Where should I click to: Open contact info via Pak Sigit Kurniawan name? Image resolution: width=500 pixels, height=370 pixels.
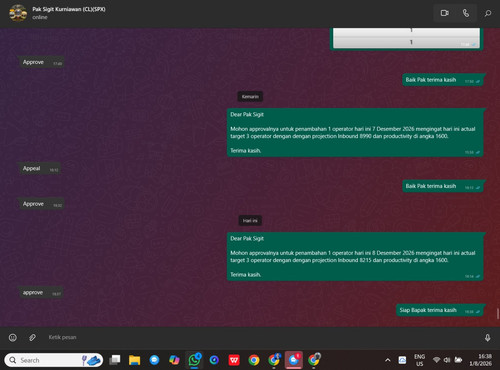[x=69, y=9]
